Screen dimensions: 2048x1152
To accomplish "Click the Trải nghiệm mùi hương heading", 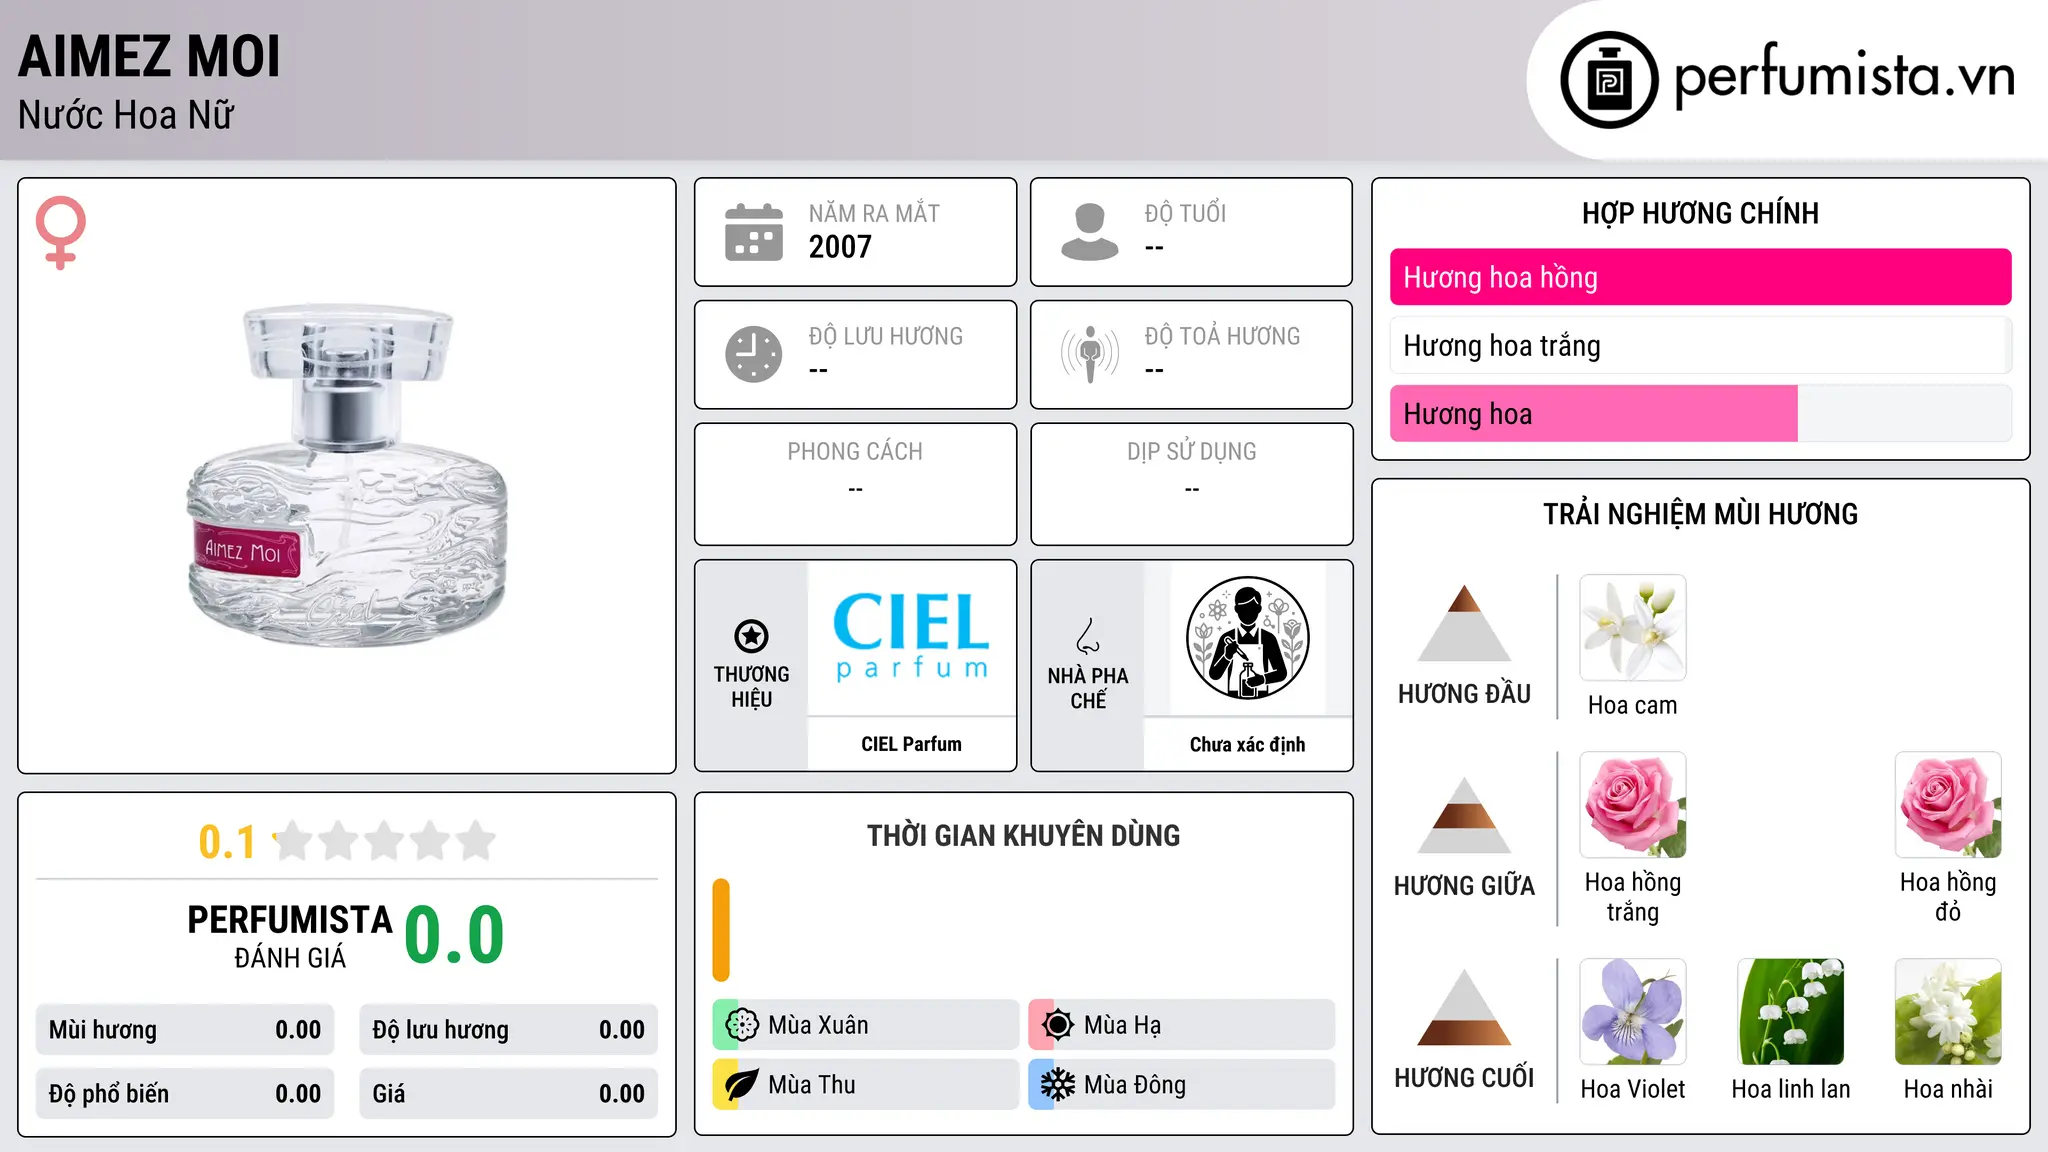I will [1700, 514].
